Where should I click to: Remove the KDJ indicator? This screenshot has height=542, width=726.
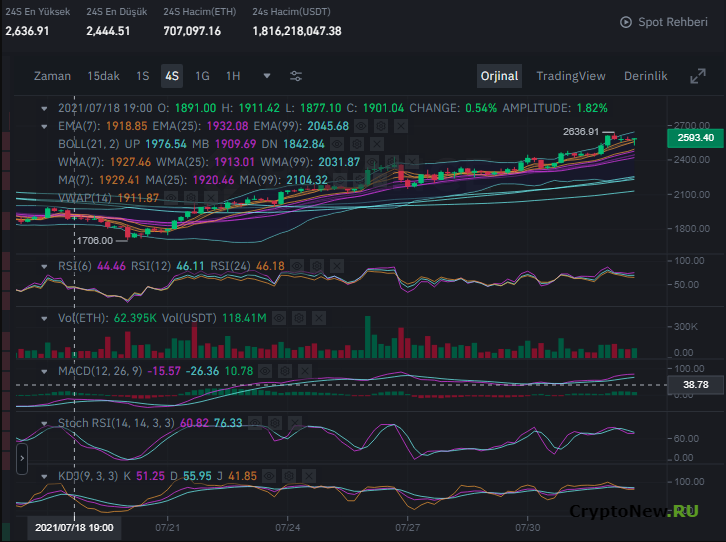(309, 476)
